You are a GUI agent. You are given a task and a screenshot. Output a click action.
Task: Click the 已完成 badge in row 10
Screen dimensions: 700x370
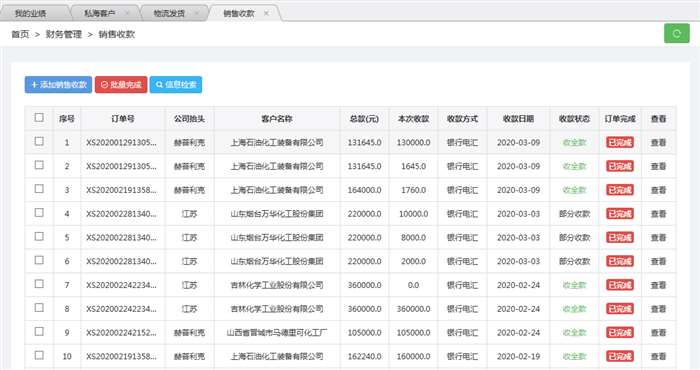[x=620, y=357]
